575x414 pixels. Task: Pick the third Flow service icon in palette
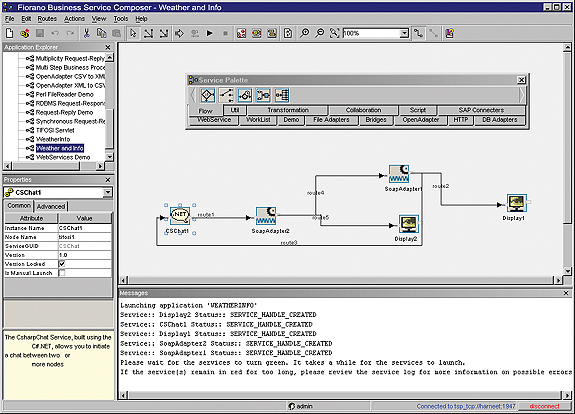pyautogui.click(x=245, y=95)
